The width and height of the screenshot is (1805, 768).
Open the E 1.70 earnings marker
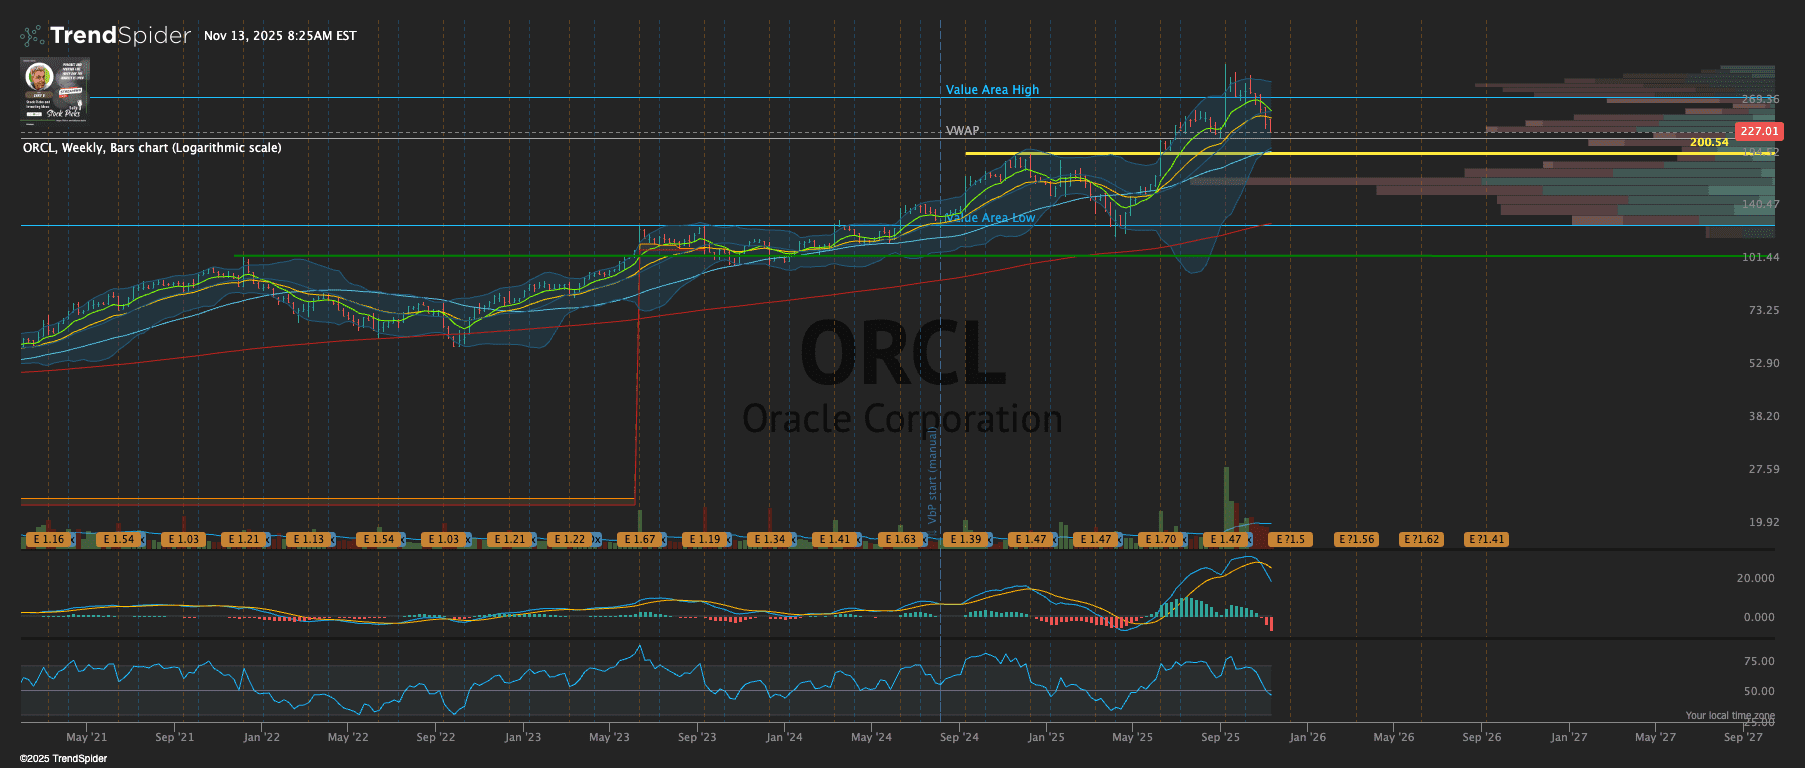tap(1160, 540)
